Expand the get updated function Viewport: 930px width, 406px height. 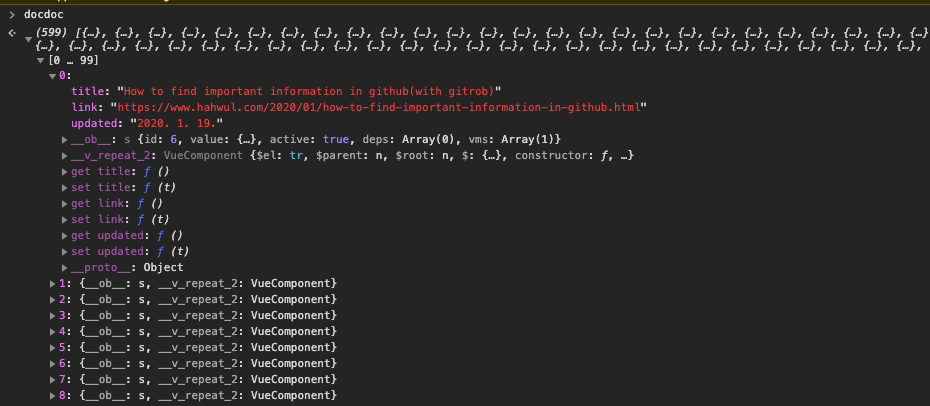point(65,236)
